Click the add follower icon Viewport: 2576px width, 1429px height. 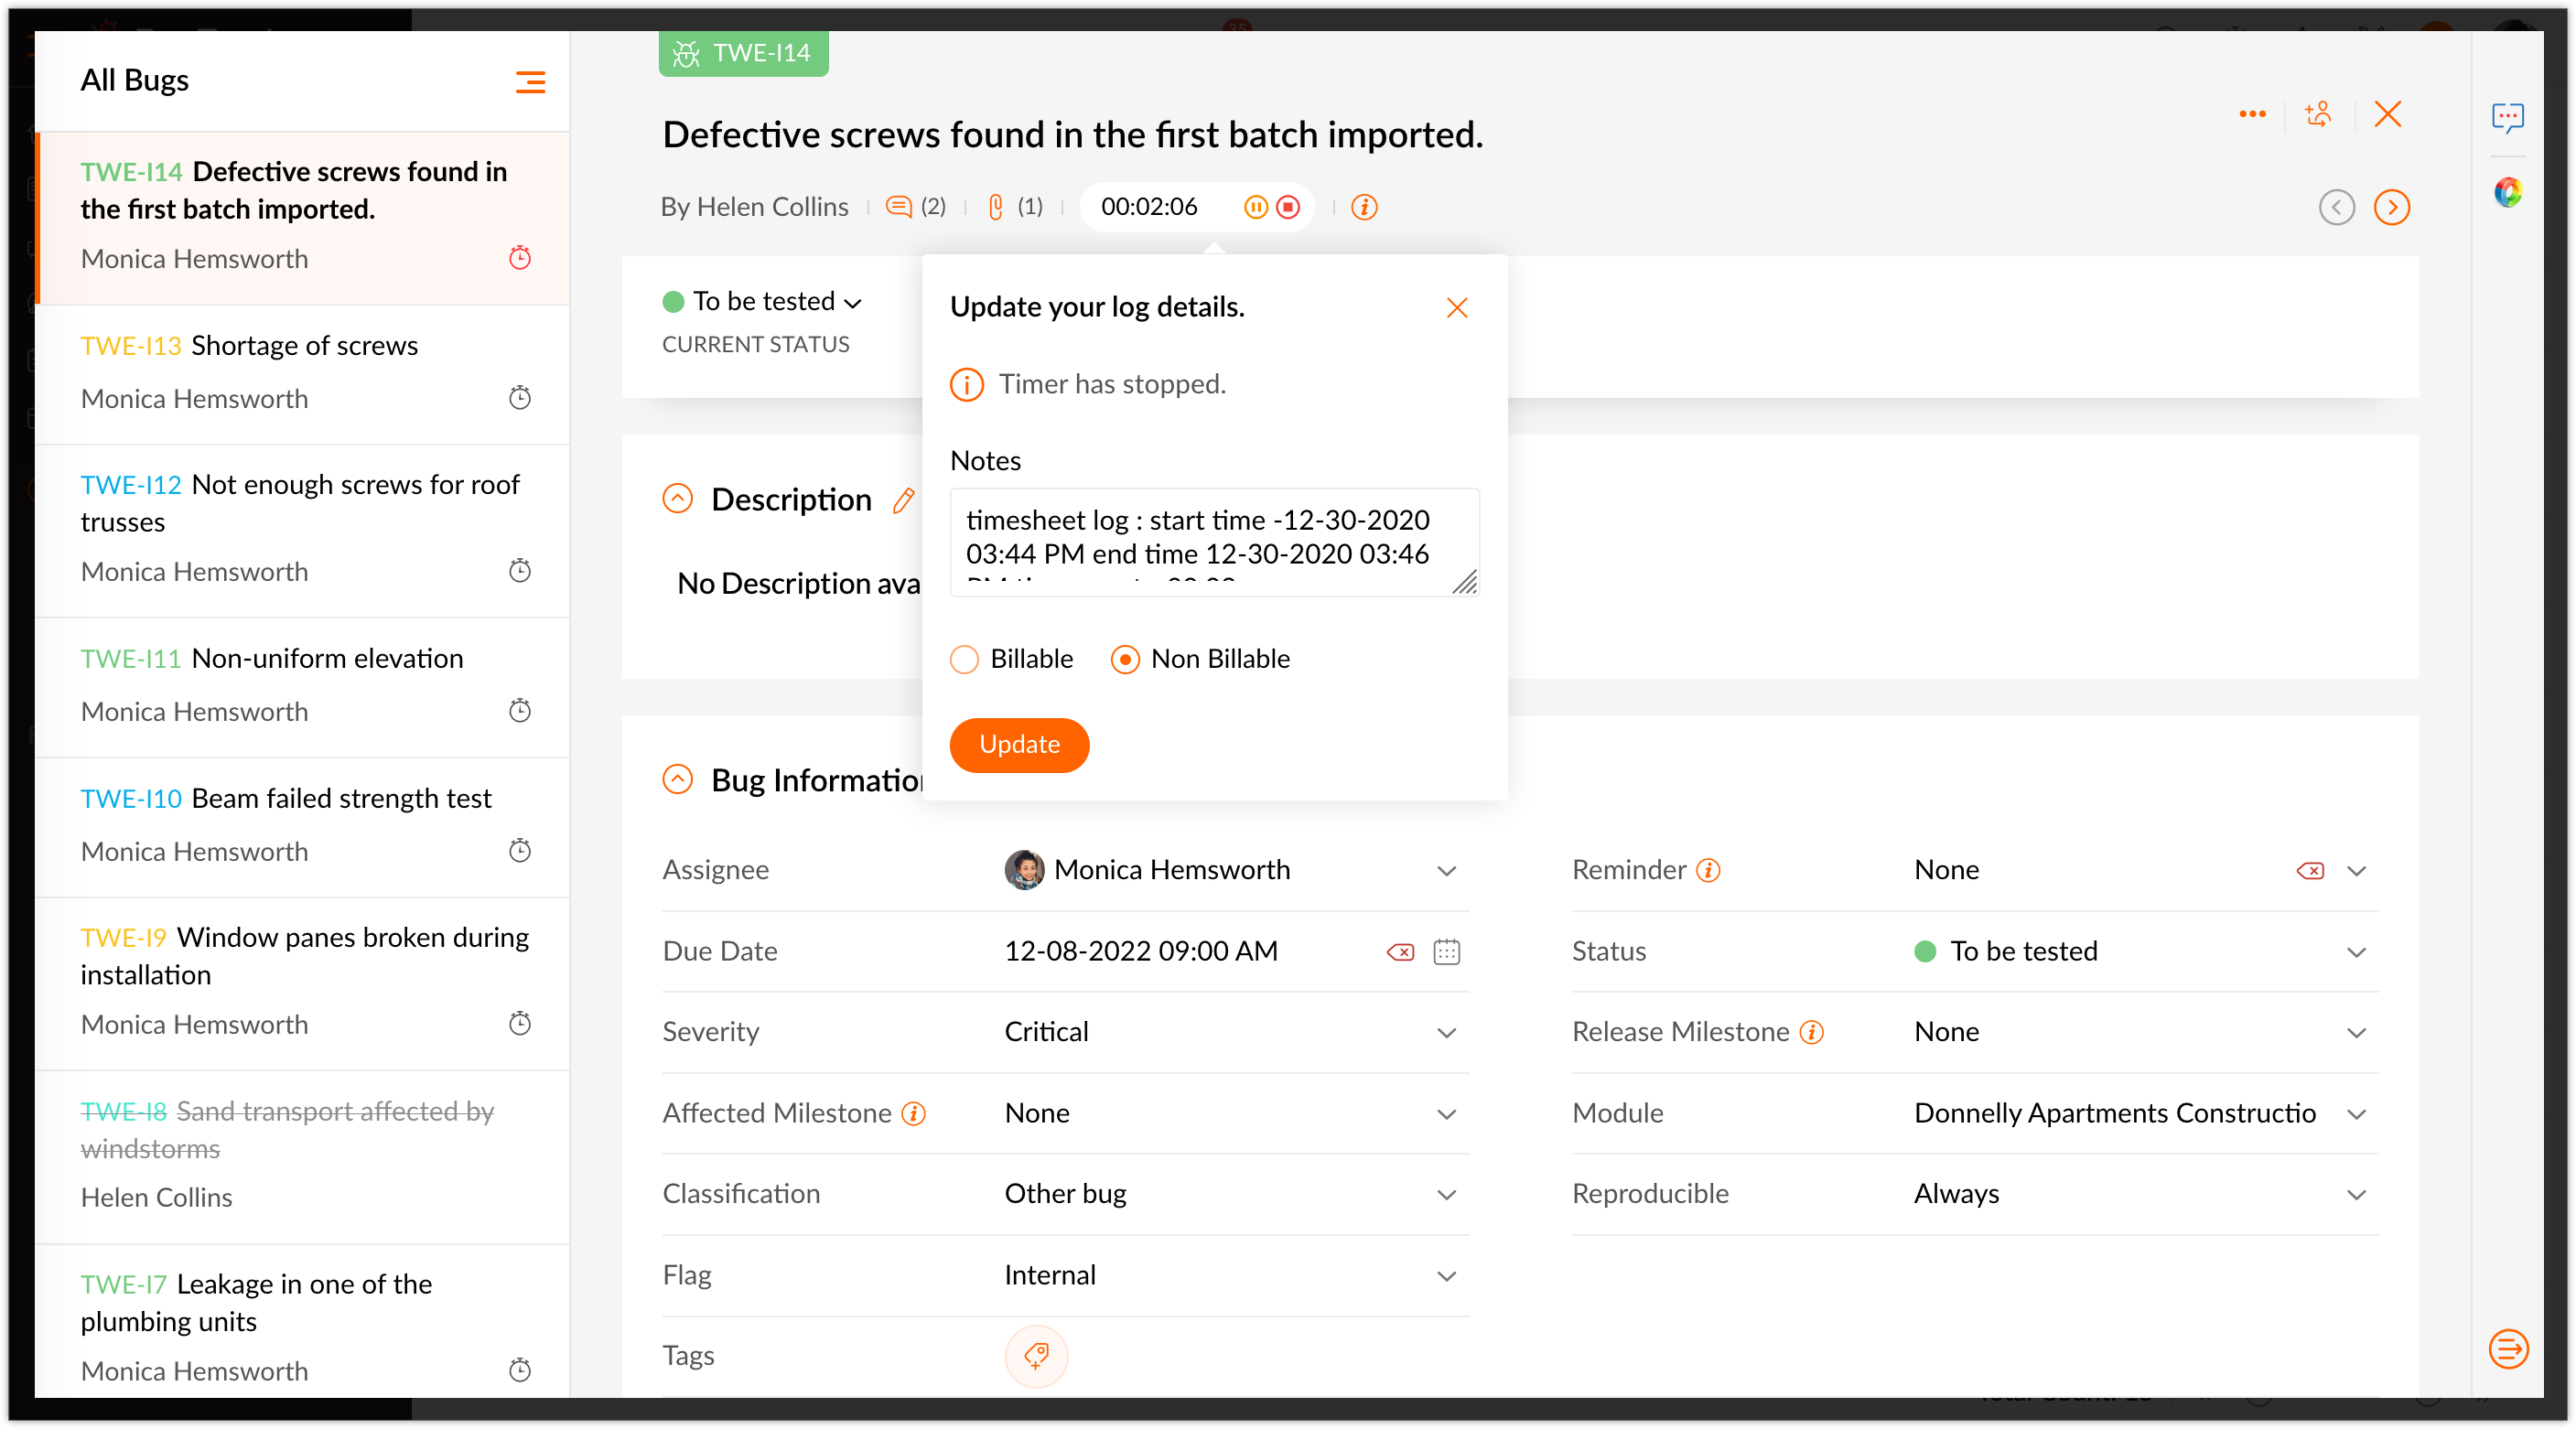[x=2318, y=114]
